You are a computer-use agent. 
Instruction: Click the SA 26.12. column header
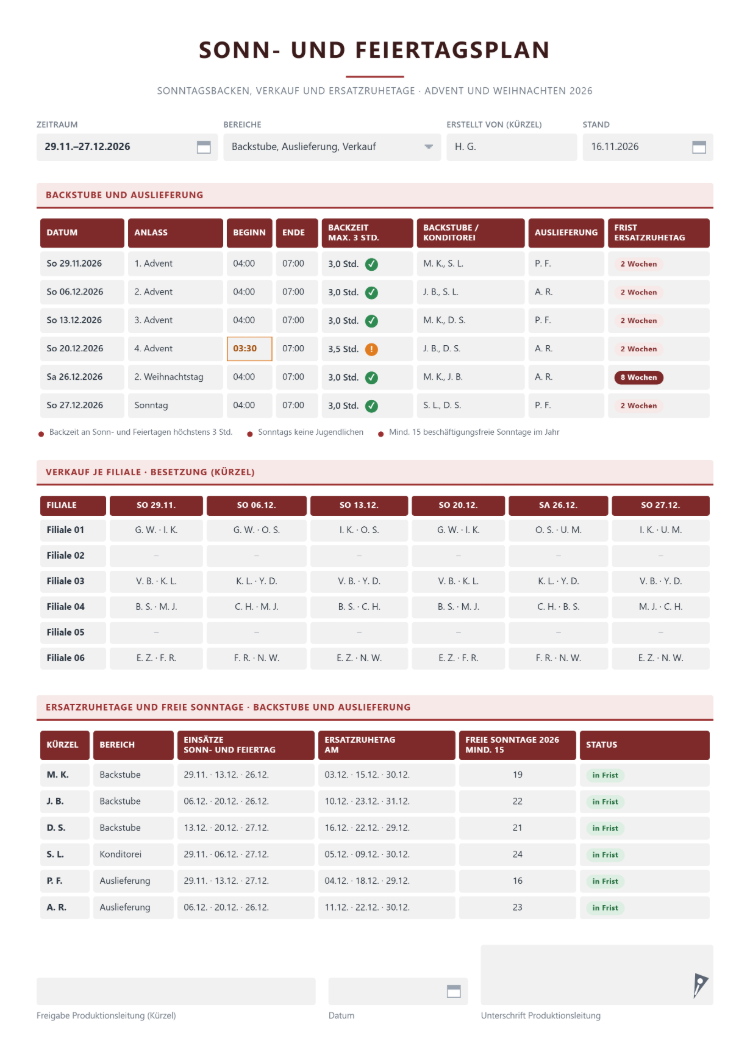(558, 506)
